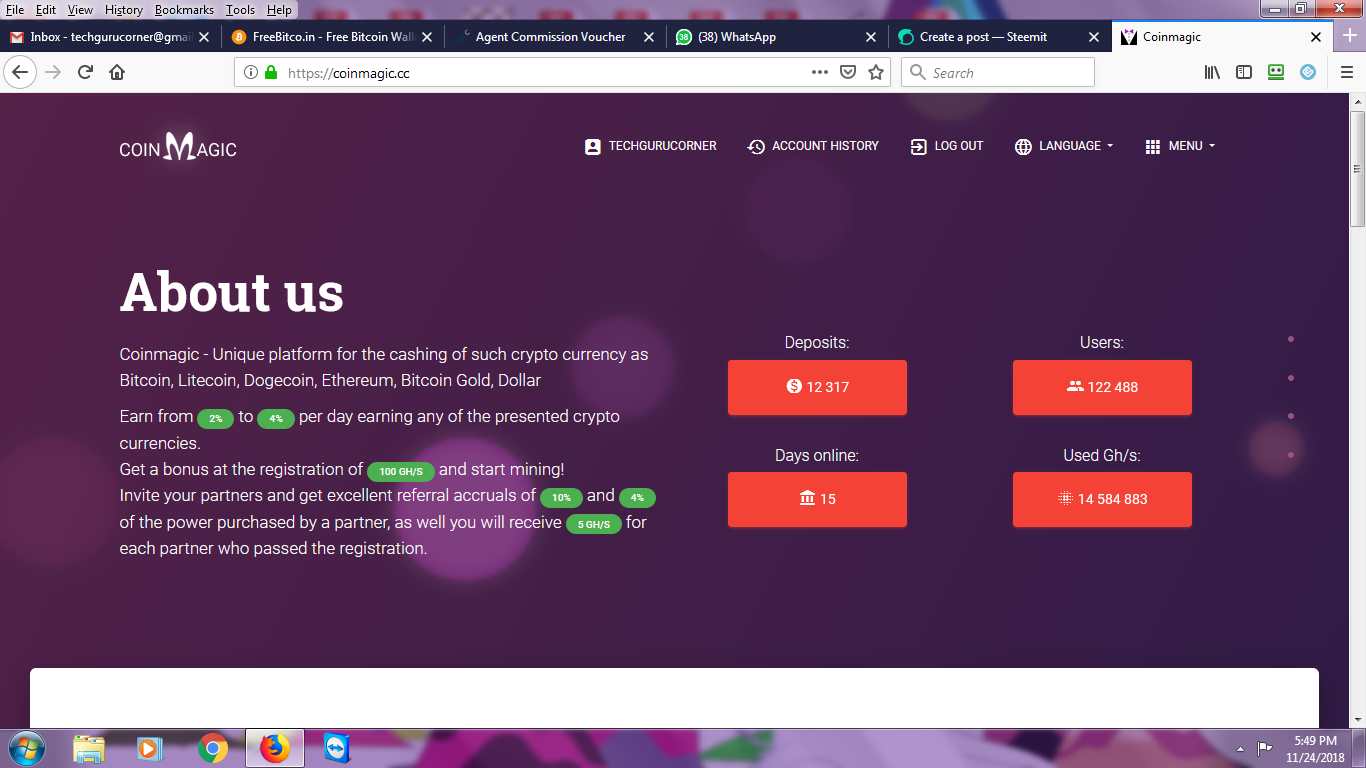Click the Days online bank icon
The height and width of the screenshot is (768, 1366).
pyautogui.click(x=807, y=498)
